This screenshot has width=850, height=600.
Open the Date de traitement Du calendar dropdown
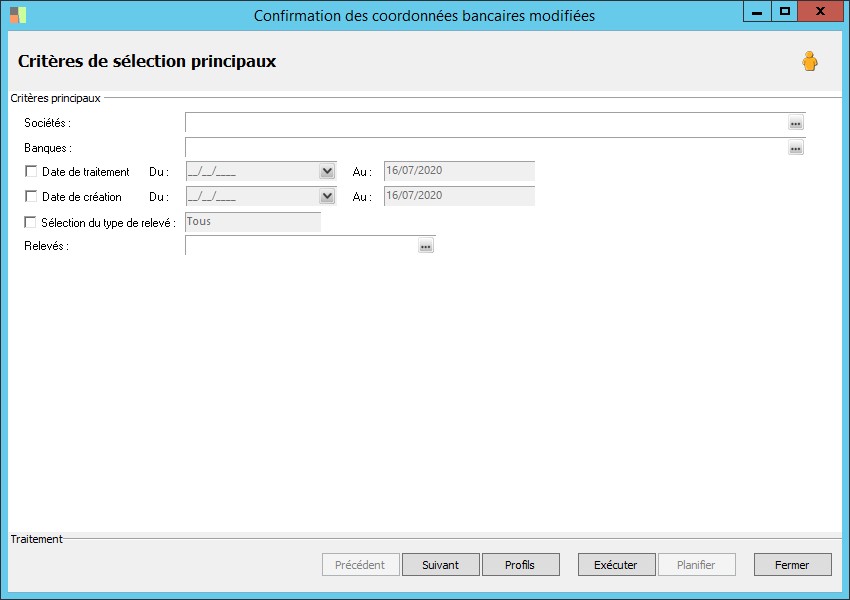coord(327,171)
